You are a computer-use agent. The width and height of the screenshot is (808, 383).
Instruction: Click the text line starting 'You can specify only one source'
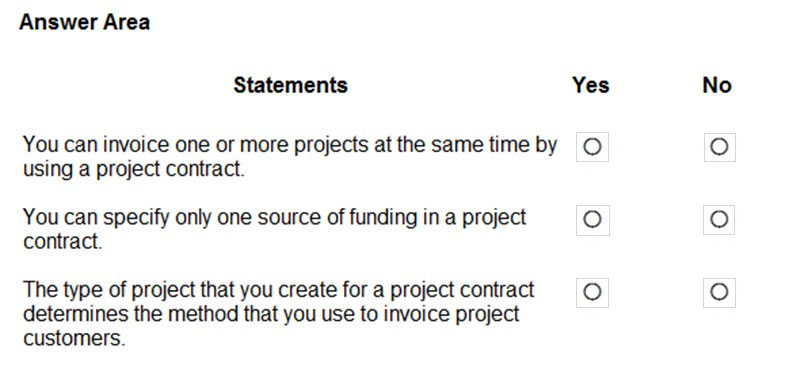(x=275, y=217)
